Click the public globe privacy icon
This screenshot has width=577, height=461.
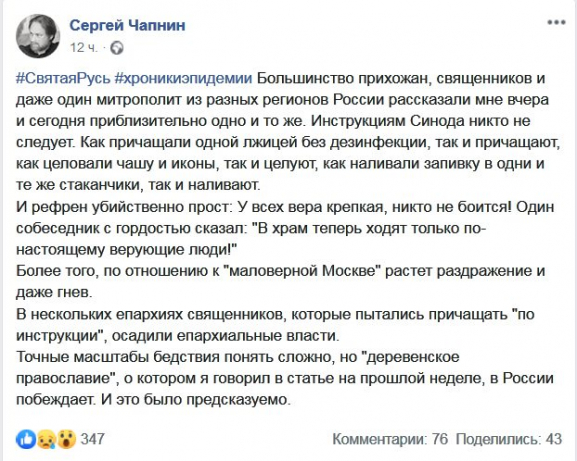coord(117,48)
